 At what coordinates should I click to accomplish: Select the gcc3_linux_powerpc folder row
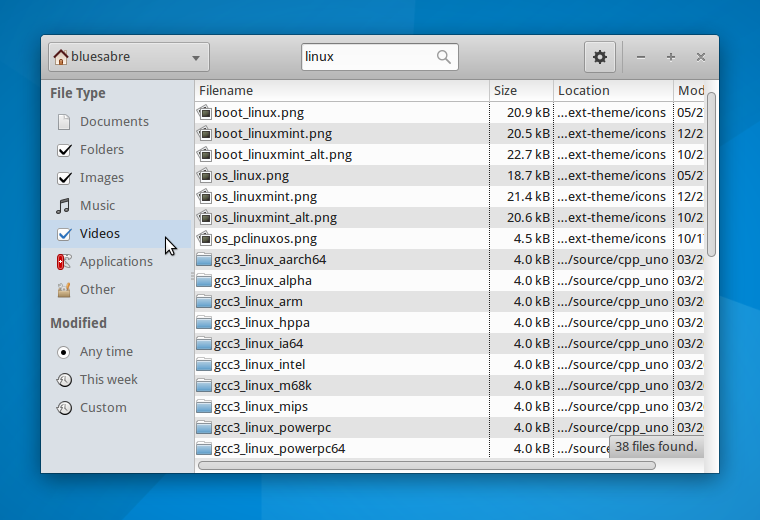pos(449,428)
